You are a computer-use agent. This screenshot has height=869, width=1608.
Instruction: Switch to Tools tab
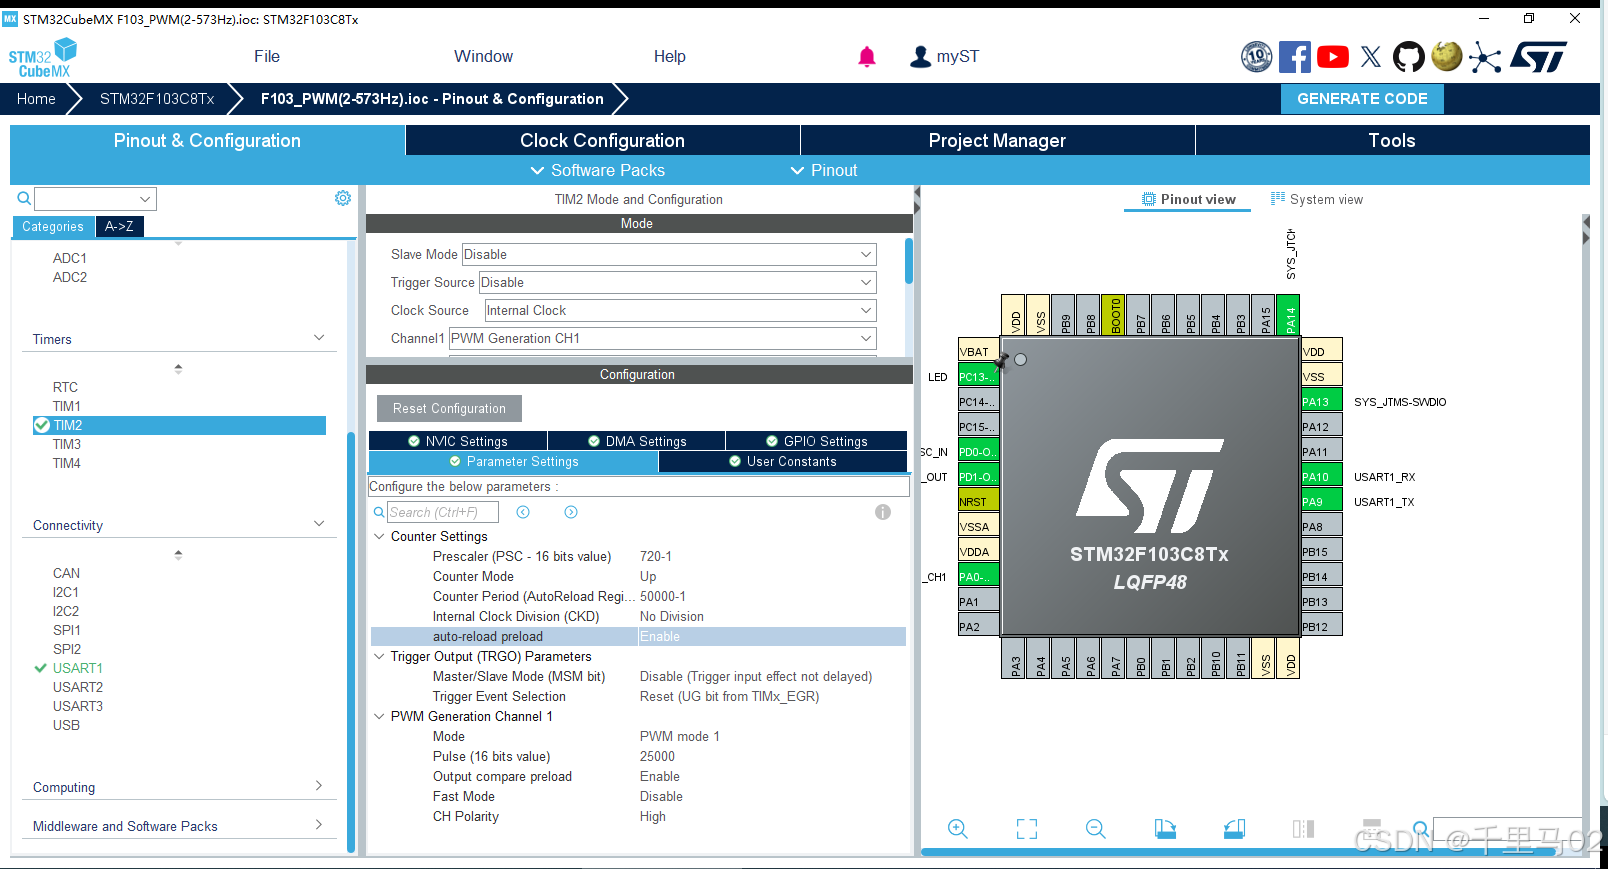[x=1392, y=140]
